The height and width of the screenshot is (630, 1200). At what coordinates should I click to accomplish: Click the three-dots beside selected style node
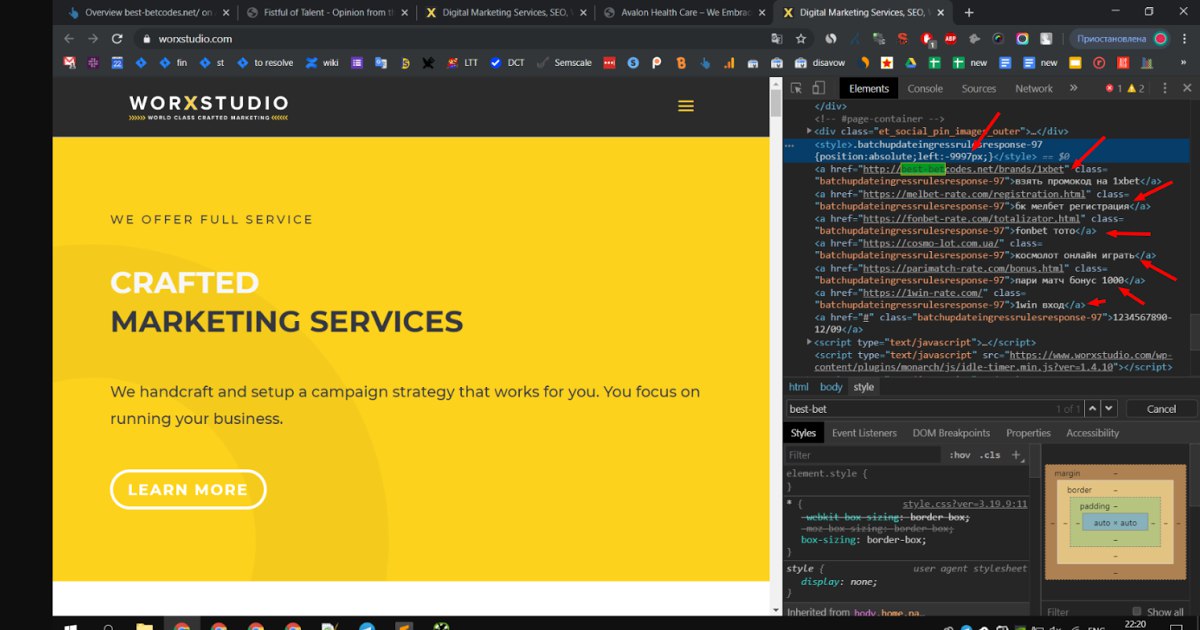click(x=791, y=145)
